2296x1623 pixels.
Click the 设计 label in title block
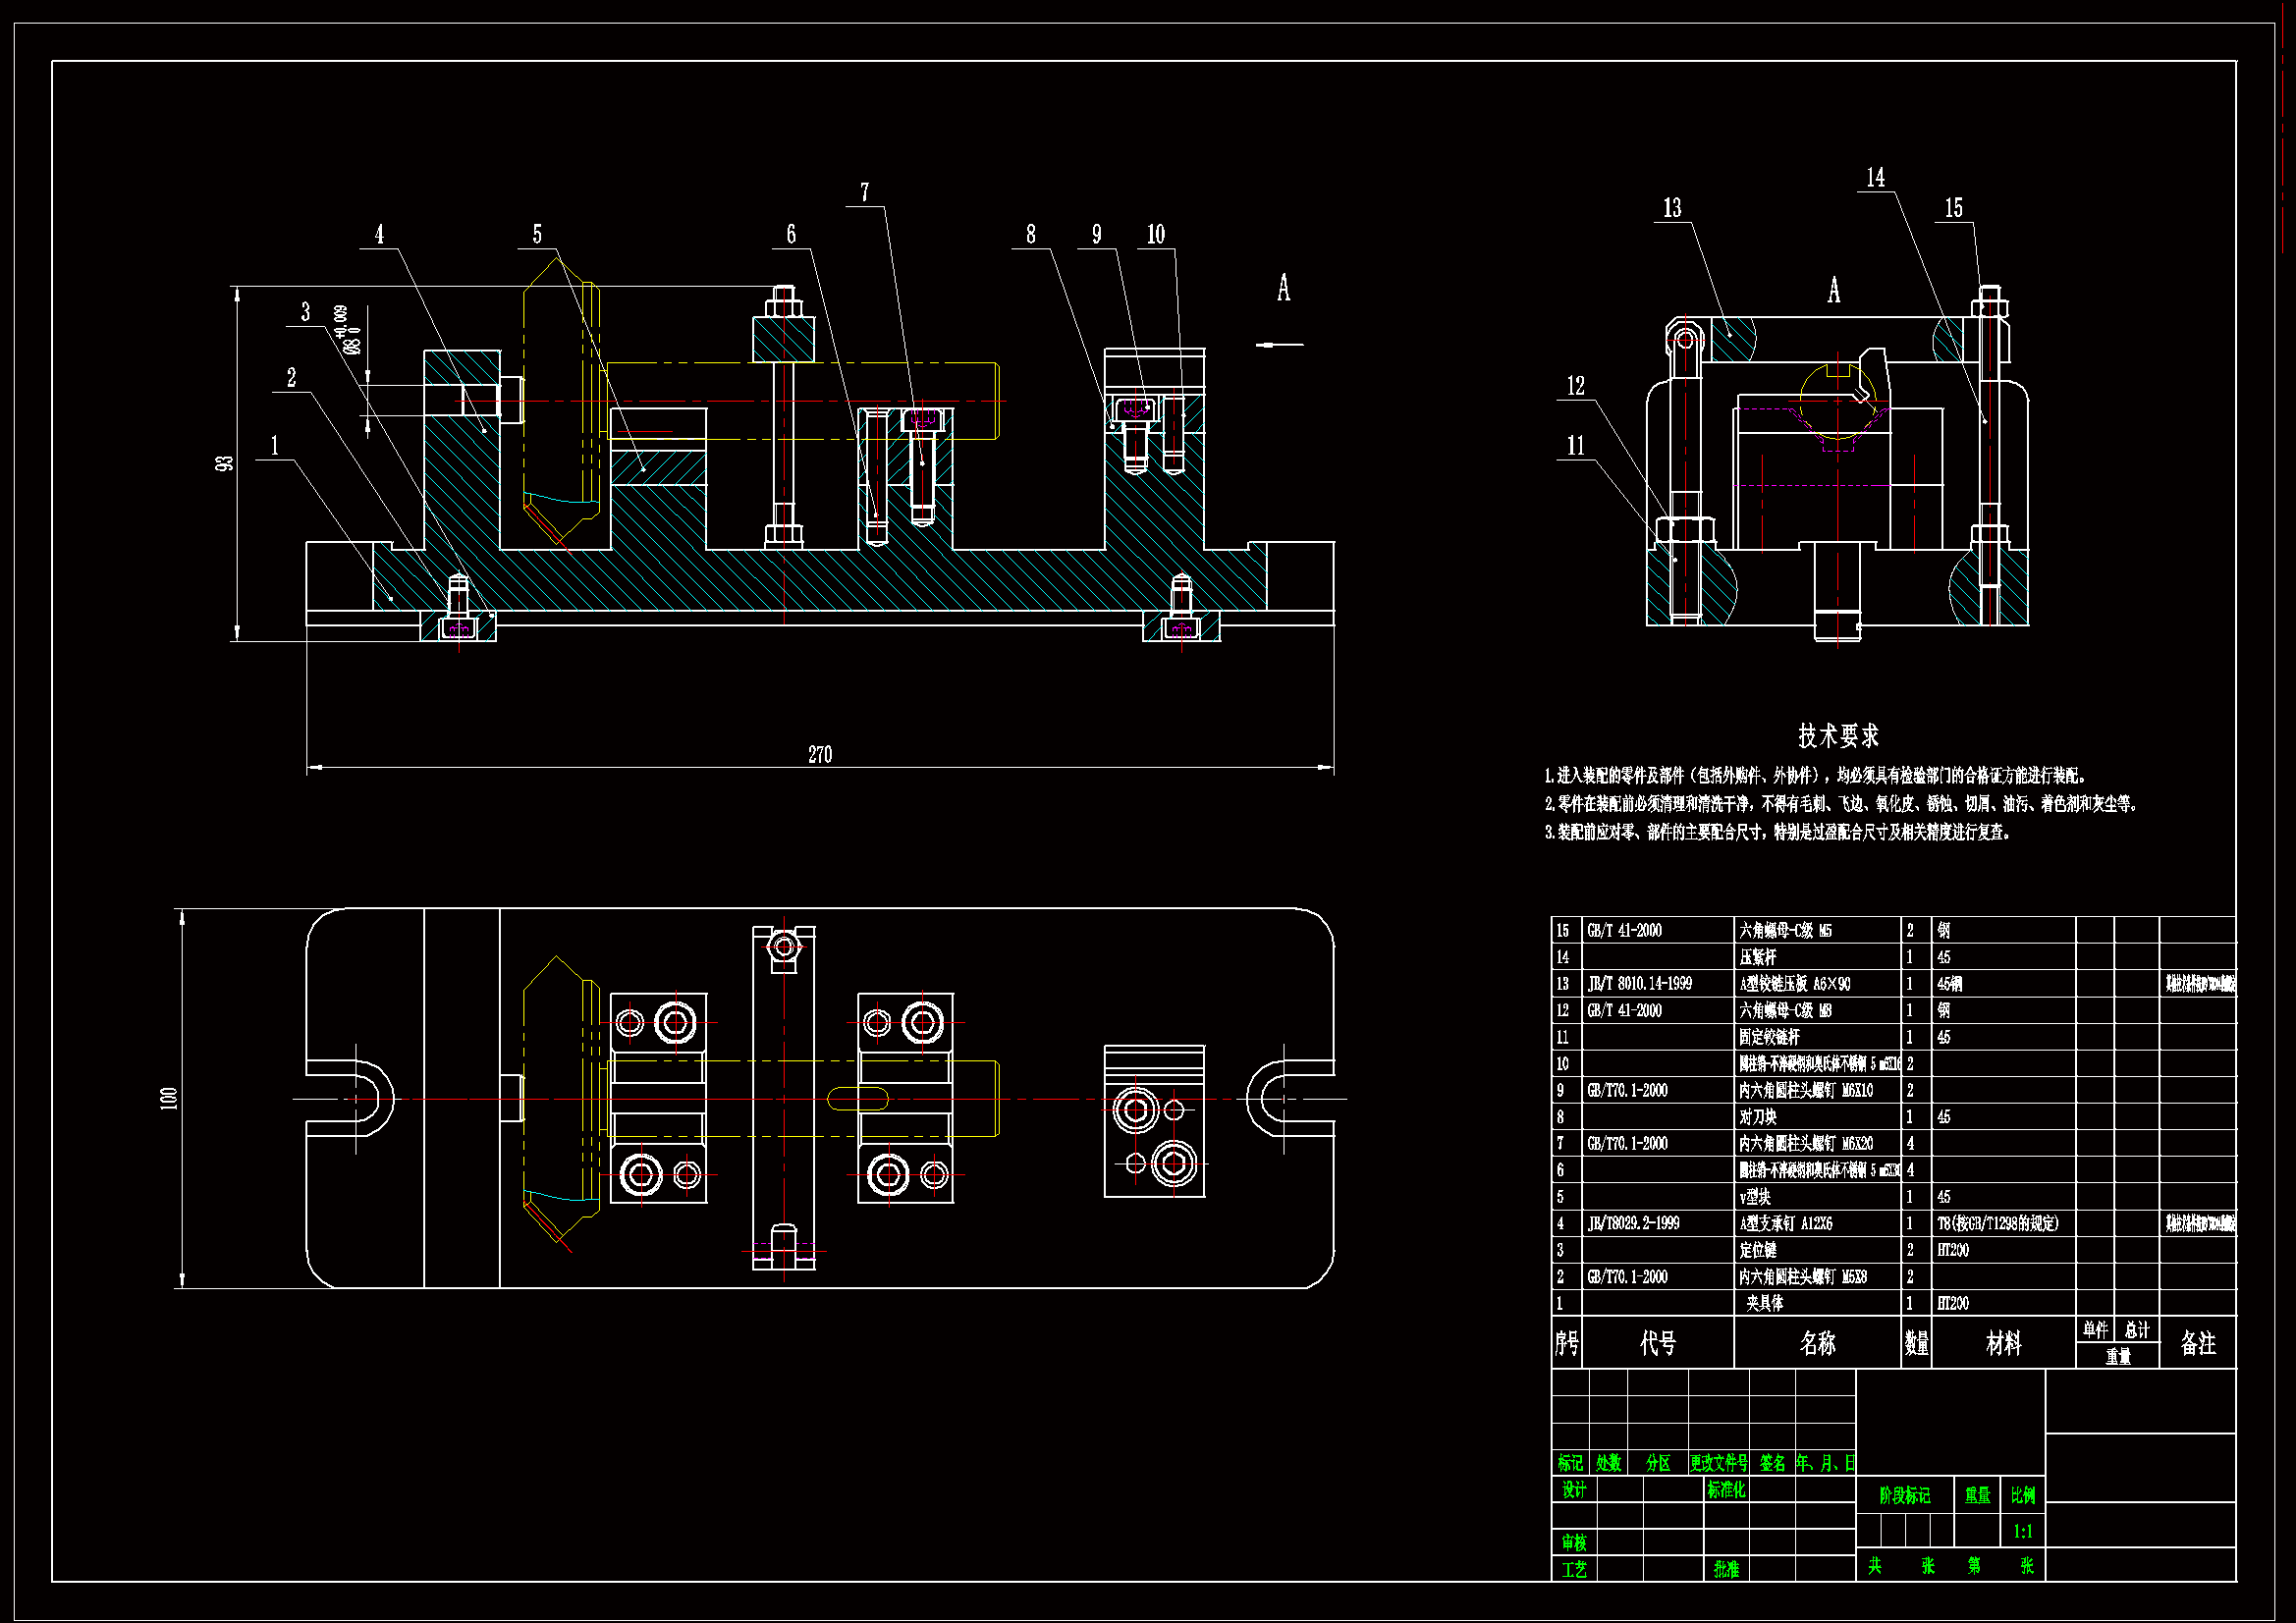tap(1574, 1490)
